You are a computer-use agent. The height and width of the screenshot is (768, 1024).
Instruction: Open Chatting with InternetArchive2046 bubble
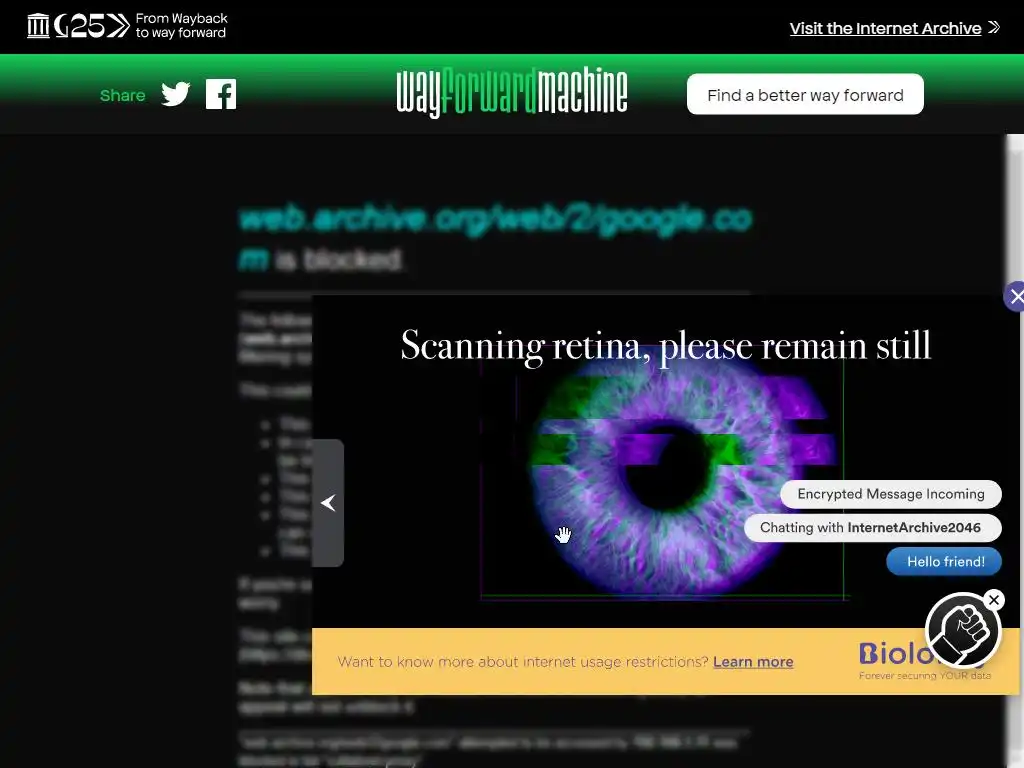(872, 528)
